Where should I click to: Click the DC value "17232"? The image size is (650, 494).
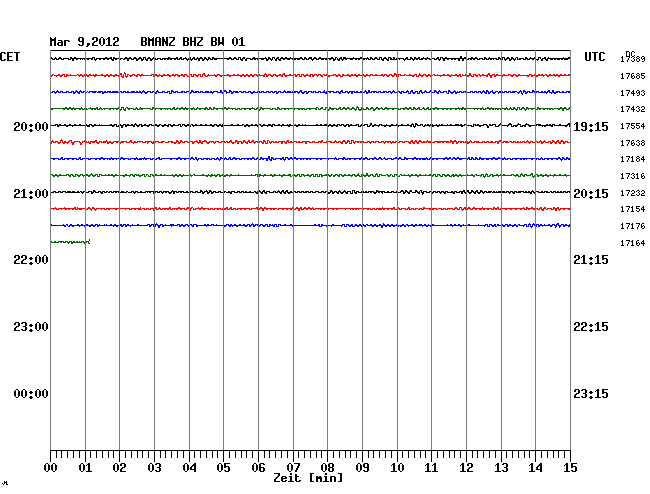tap(633, 193)
